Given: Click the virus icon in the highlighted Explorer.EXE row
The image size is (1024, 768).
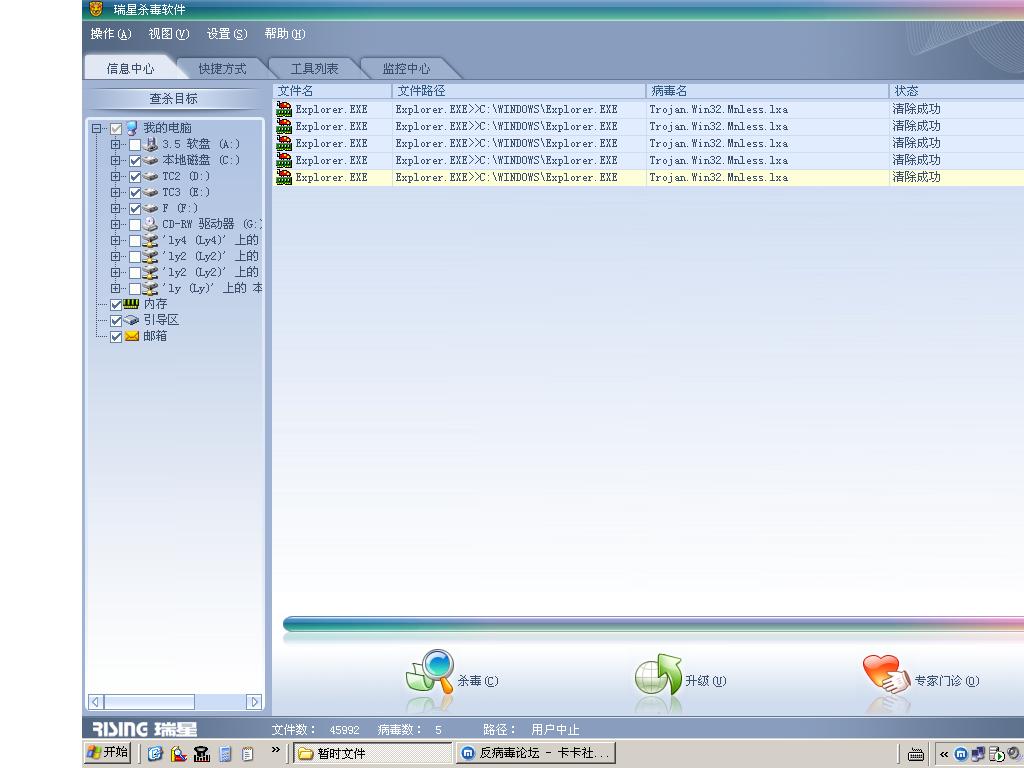Looking at the screenshot, I should coord(284,177).
